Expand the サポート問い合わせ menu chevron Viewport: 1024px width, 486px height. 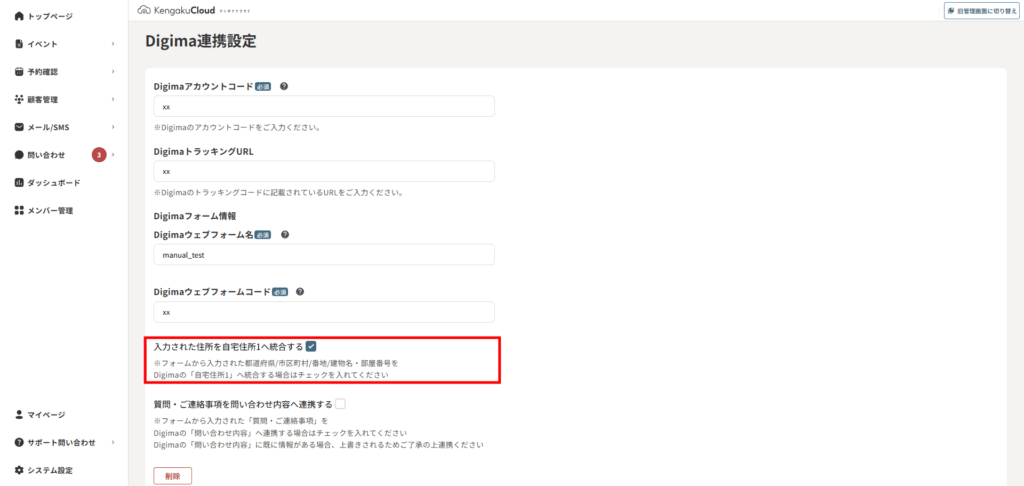pyautogui.click(x=113, y=442)
